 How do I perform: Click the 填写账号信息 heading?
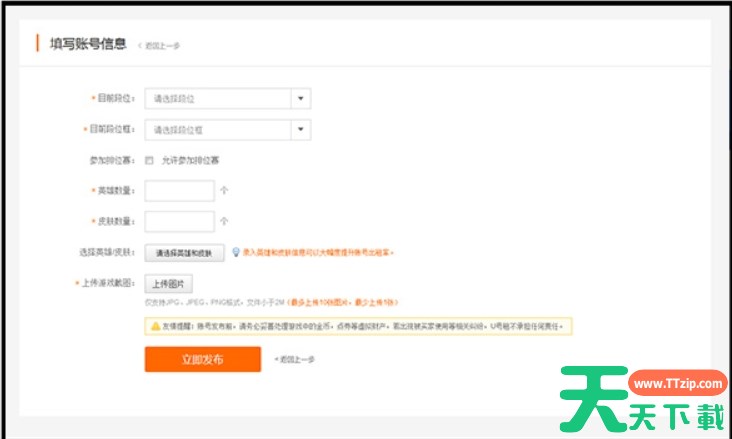click(88, 44)
